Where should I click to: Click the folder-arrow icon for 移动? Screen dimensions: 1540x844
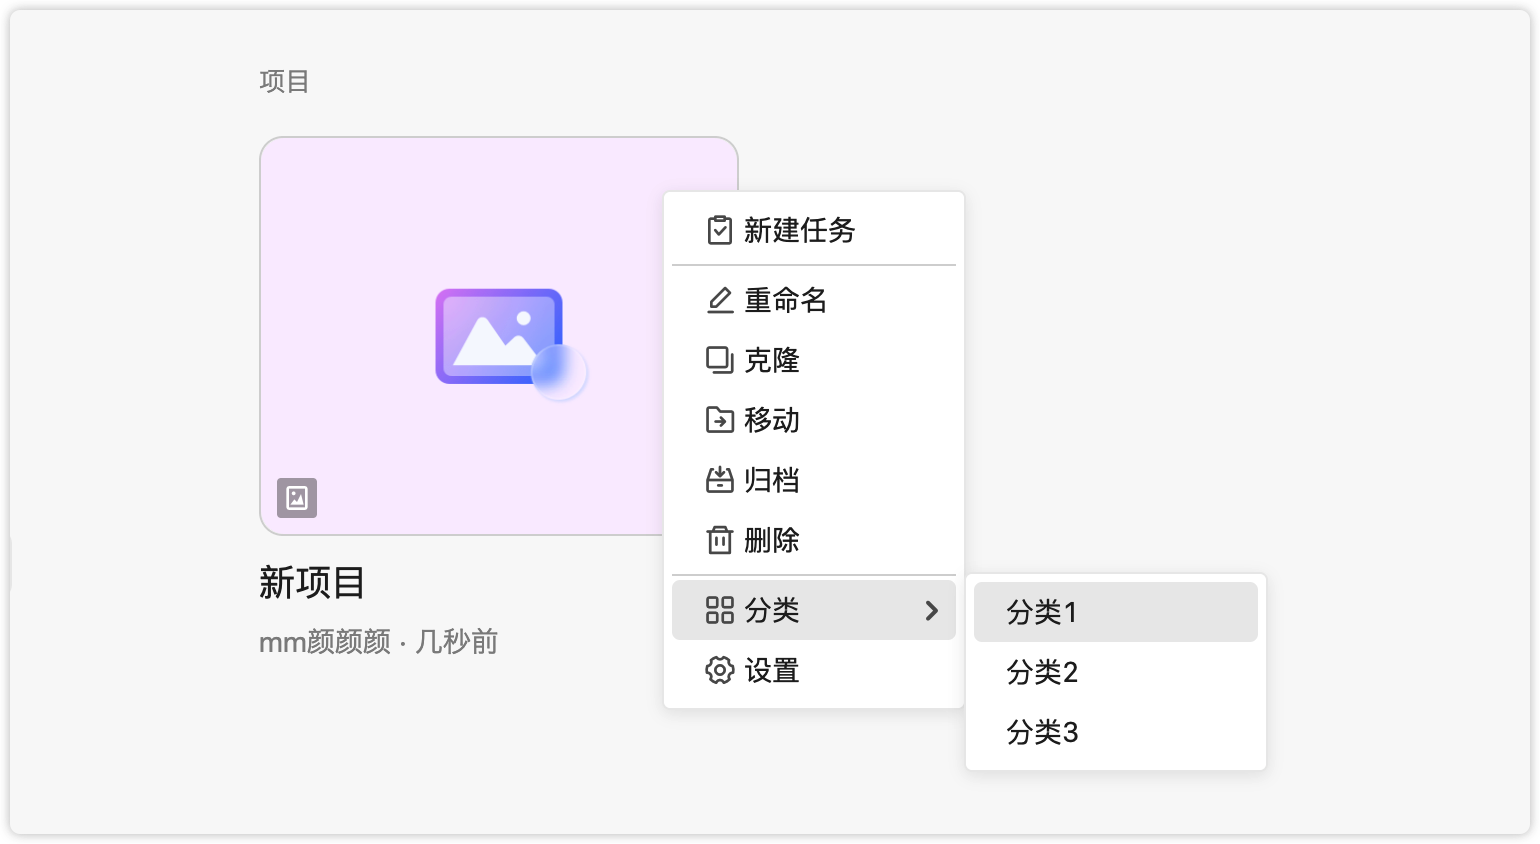719,420
